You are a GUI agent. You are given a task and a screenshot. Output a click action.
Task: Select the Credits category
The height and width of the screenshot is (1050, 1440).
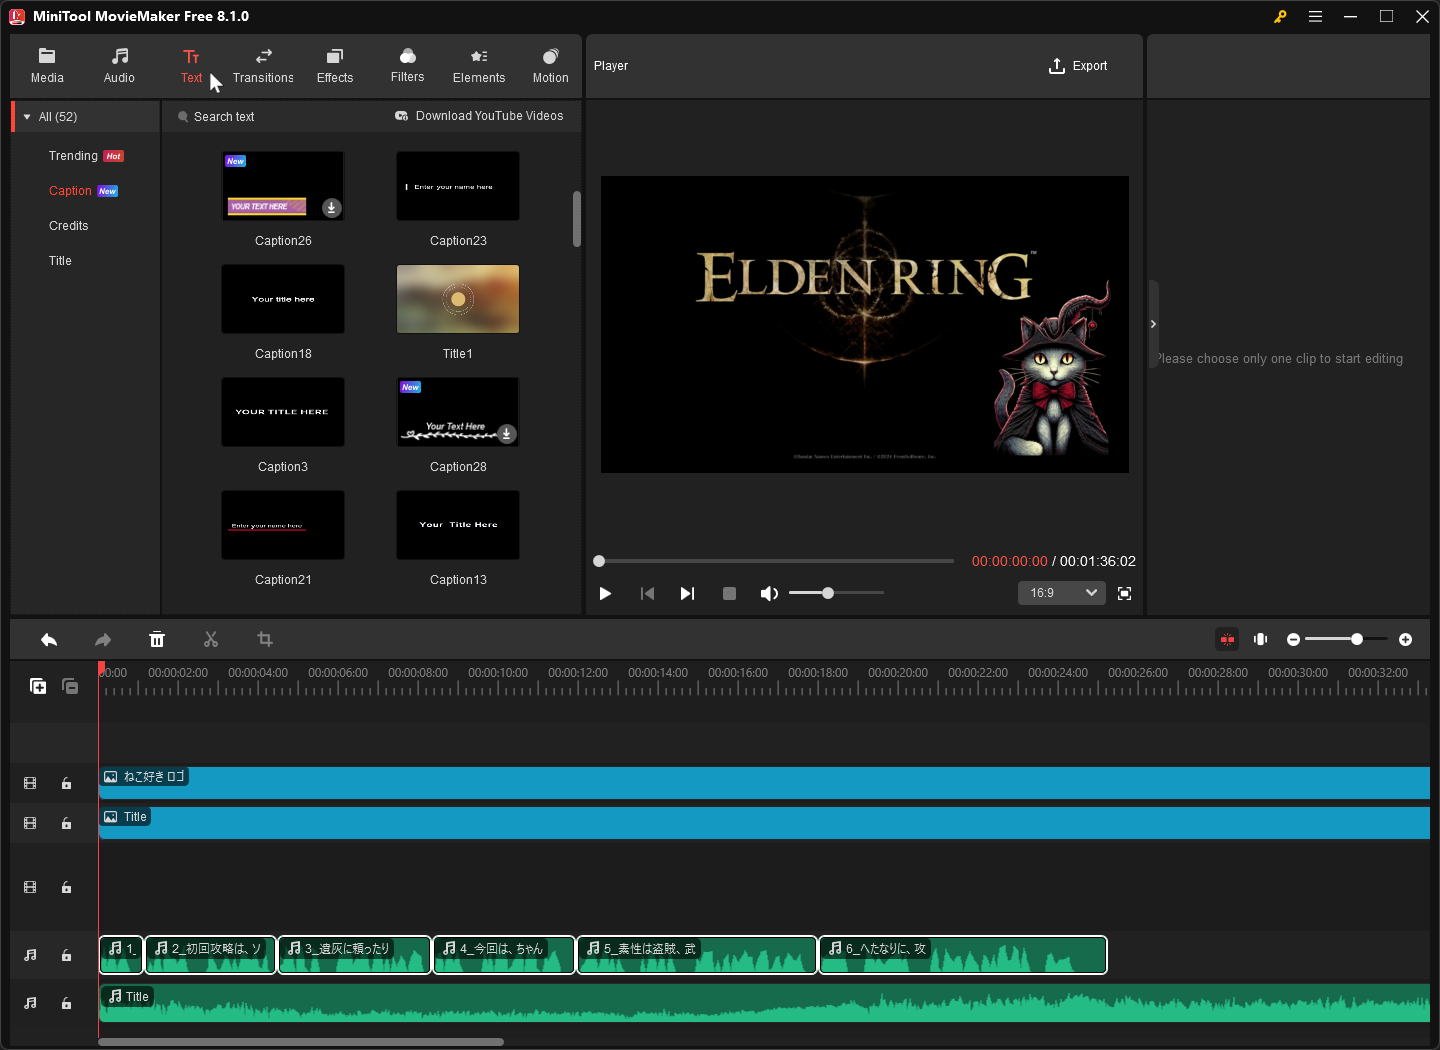click(69, 226)
